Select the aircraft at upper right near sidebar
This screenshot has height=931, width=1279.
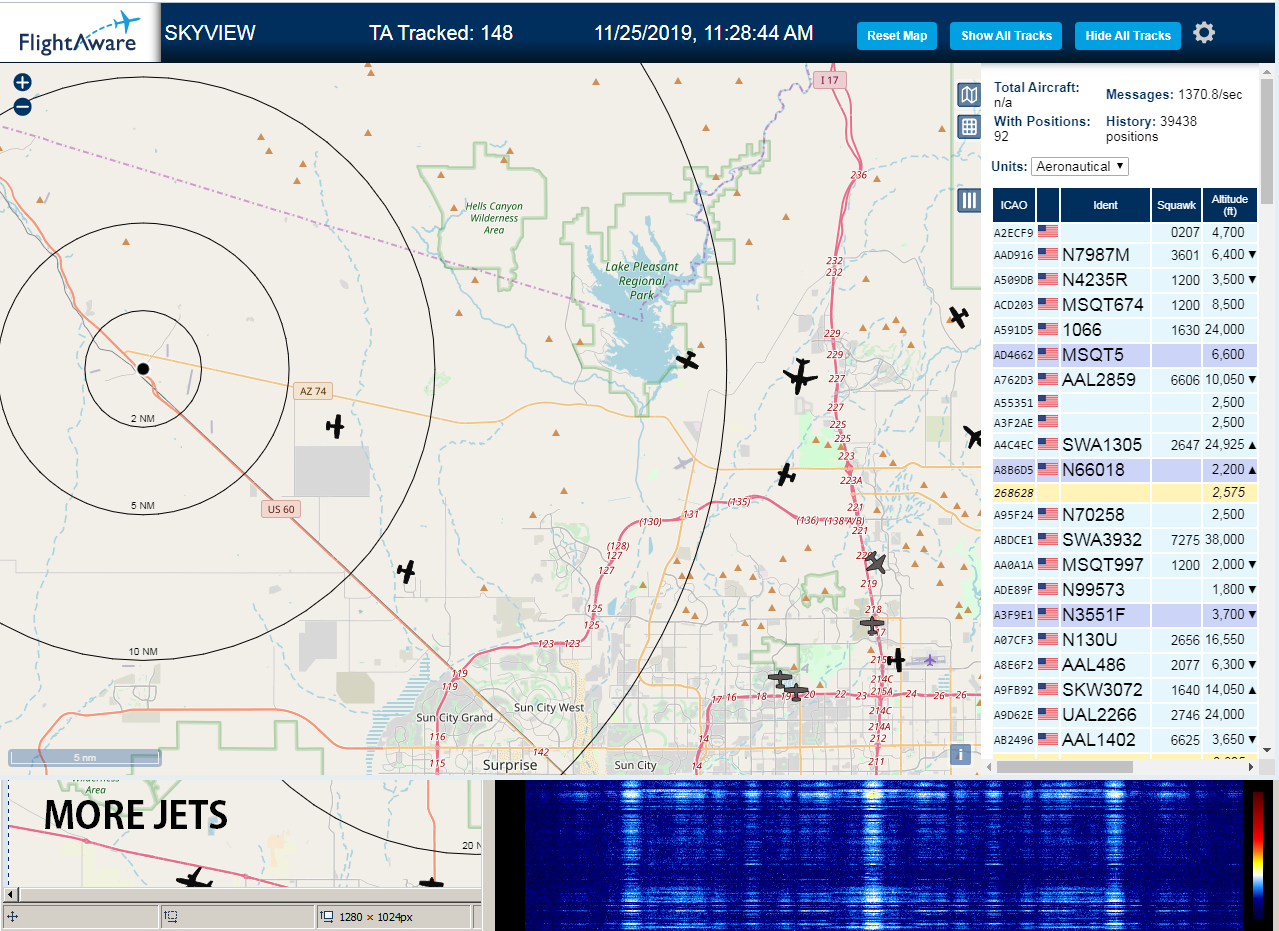(x=958, y=317)
